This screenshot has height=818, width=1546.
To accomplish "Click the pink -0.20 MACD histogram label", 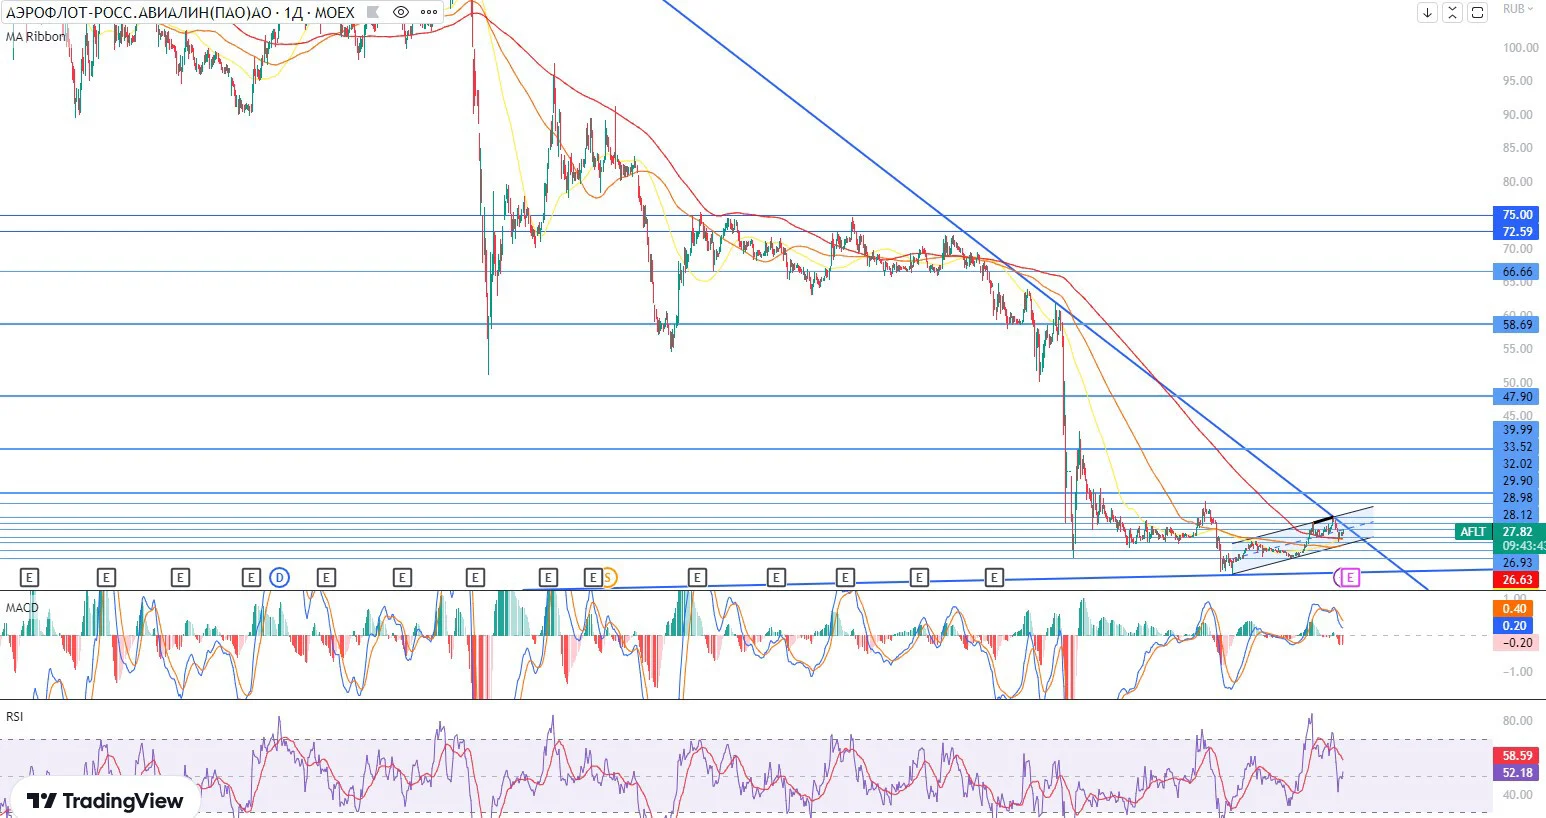I will tap(1514, 643).
